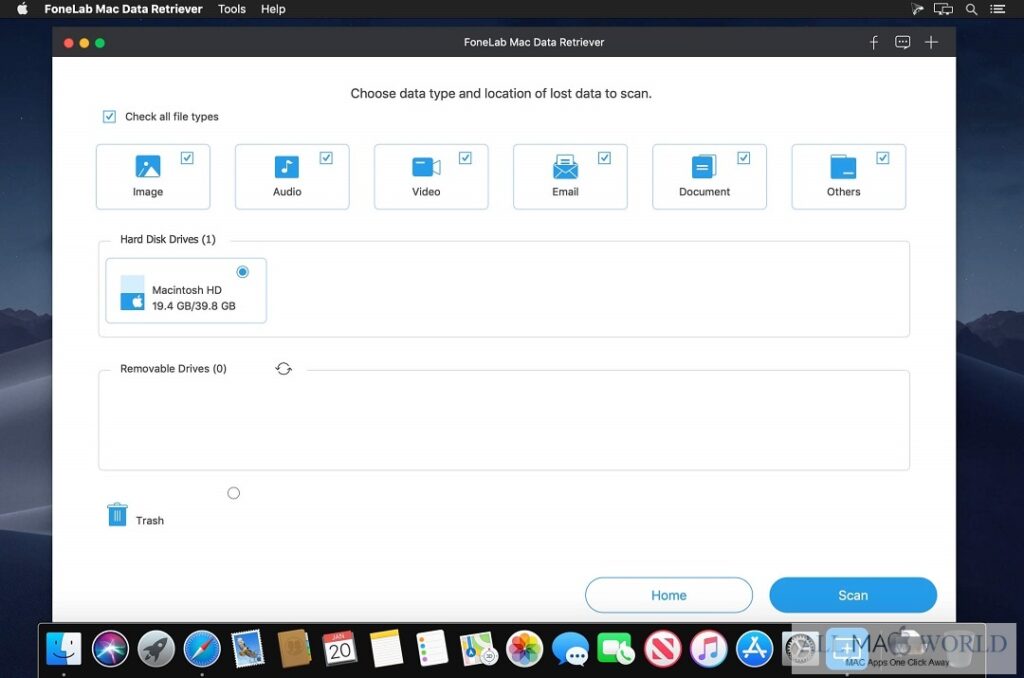Refresh the Removable Drives list
Viewport: 1024px width, 678px height.
283,368
